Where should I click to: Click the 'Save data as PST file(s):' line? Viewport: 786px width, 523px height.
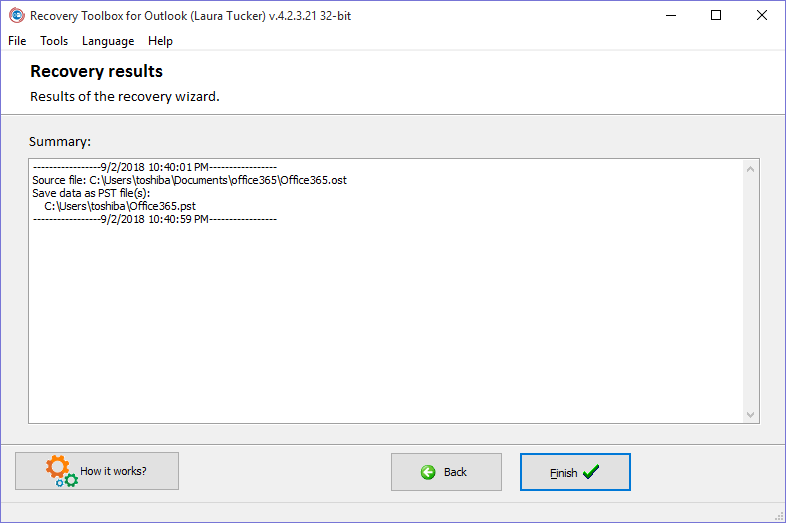91,193
